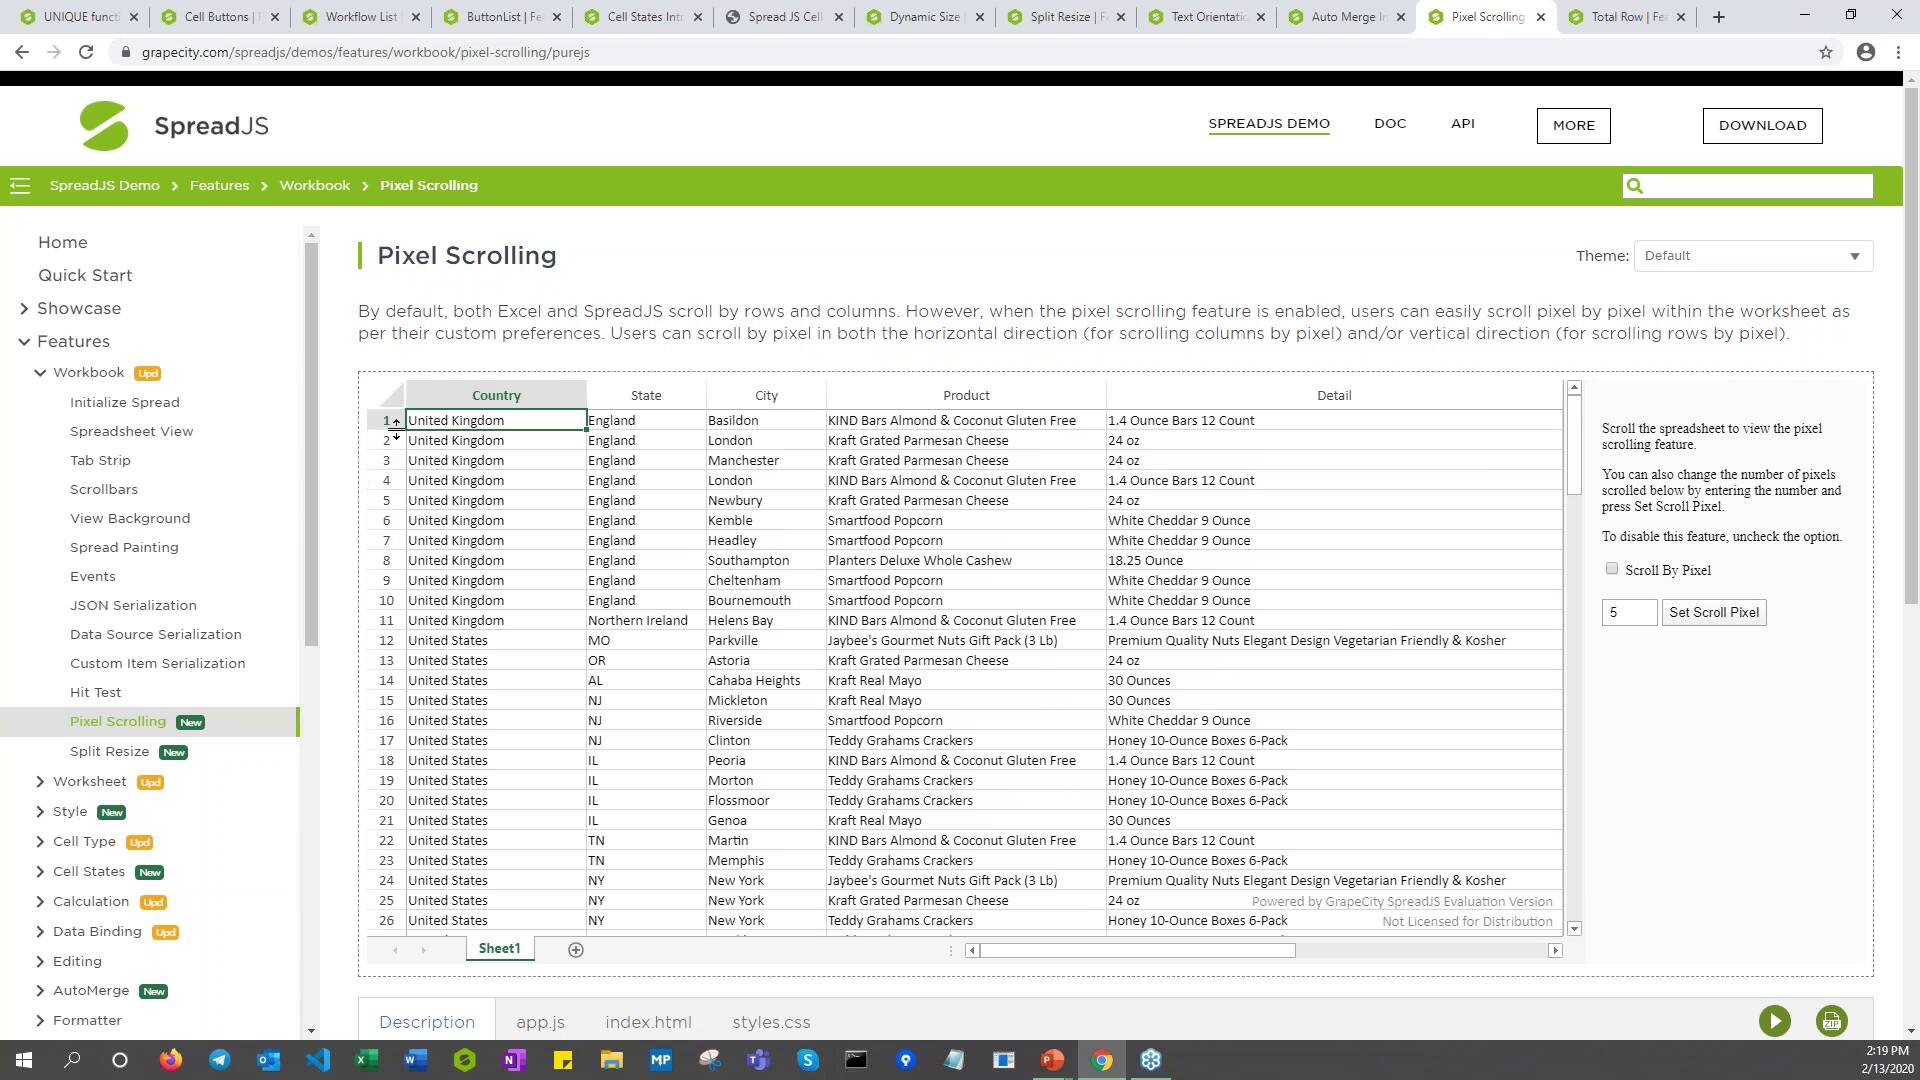Image resolution: width=1920 pixels, height=1080 pixels.
Task: Open the DOC link in header
Action: (x=1390, y=124)
